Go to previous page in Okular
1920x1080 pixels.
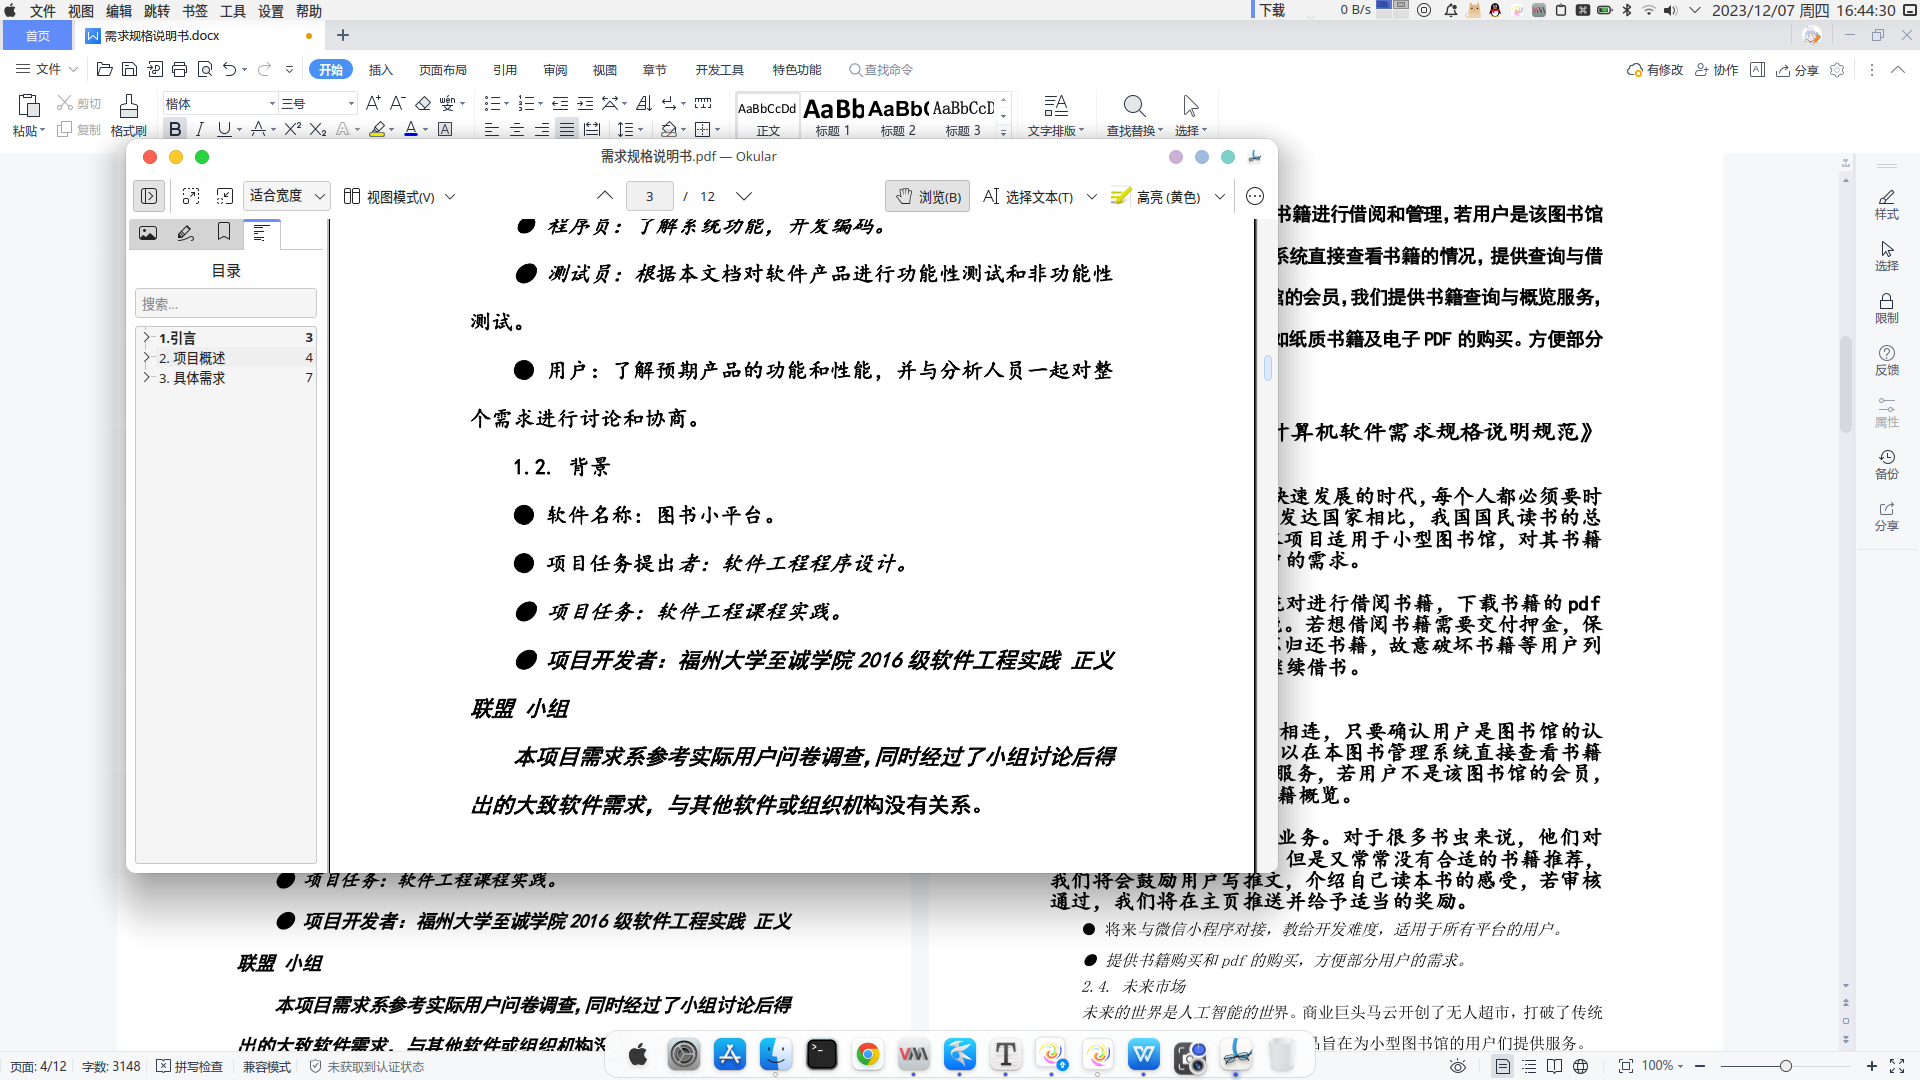605,196
